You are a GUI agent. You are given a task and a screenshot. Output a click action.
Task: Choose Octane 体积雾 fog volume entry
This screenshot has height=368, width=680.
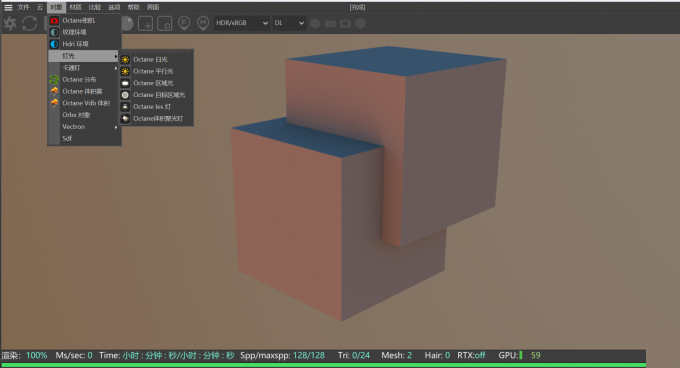tap(84, 91)
